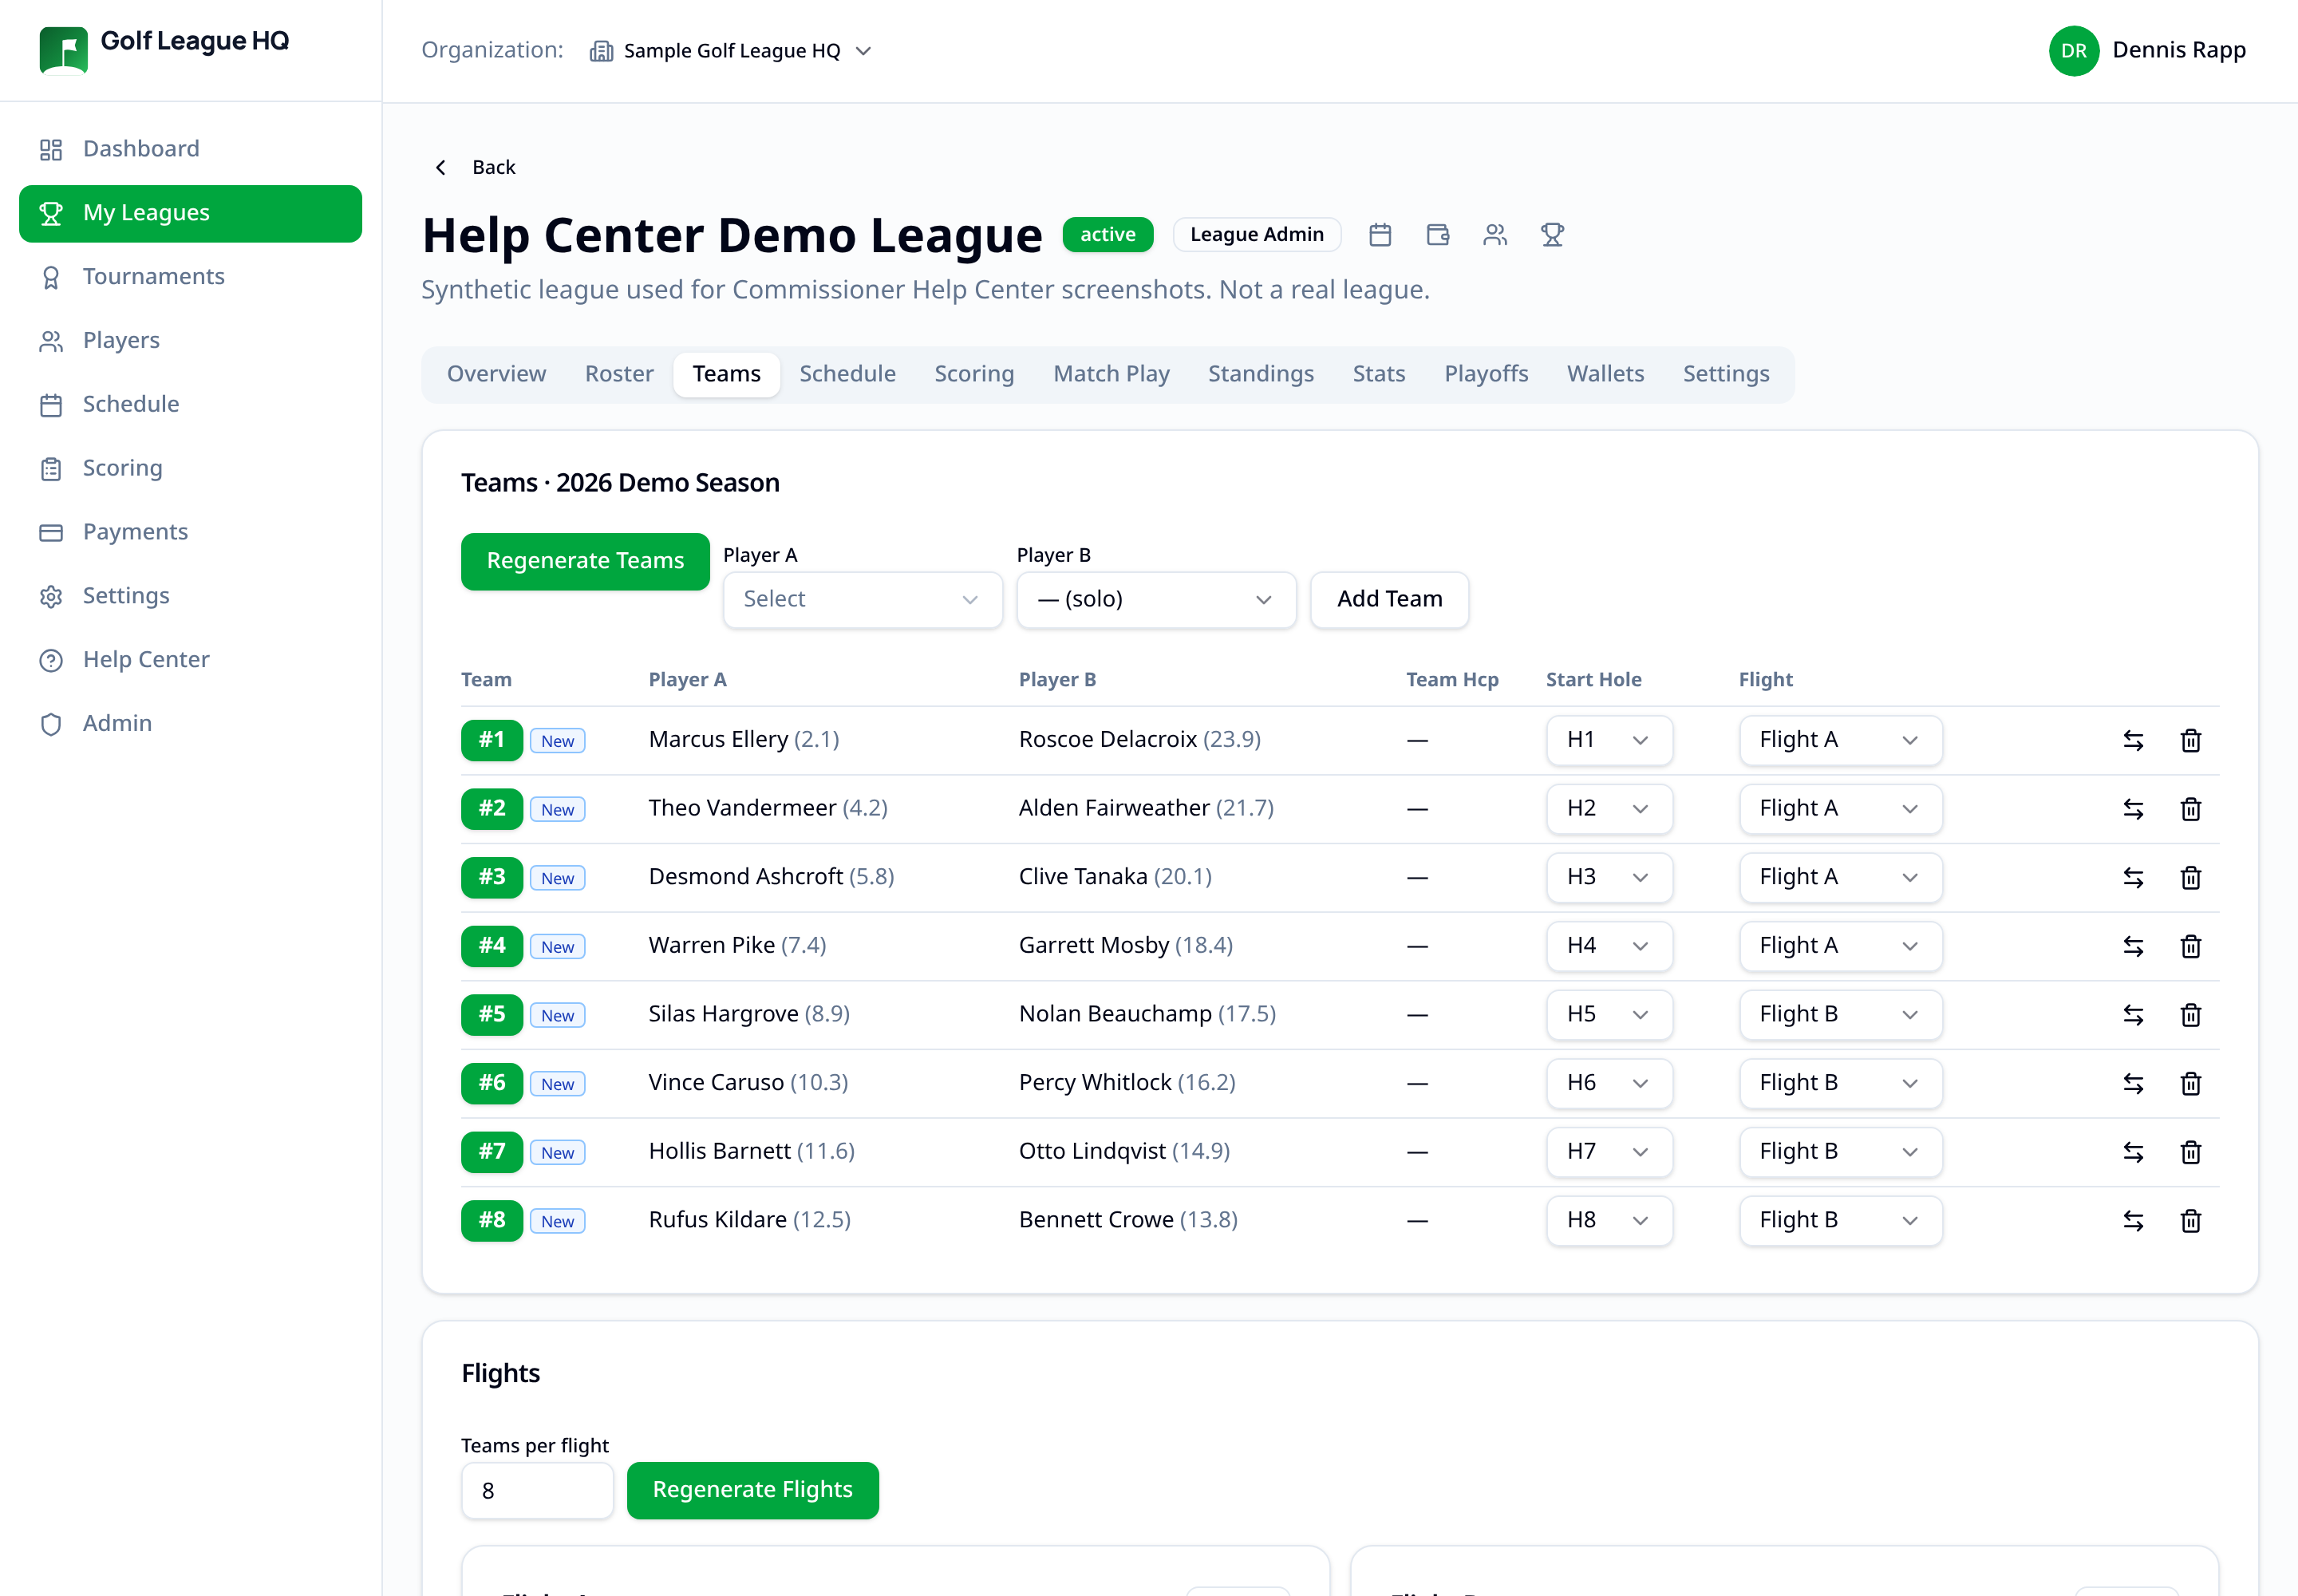Viewport: 2298px width, 1596px height.
Task: Swap players on team #1 Marcus Ellery
Action: [2133, 741]
